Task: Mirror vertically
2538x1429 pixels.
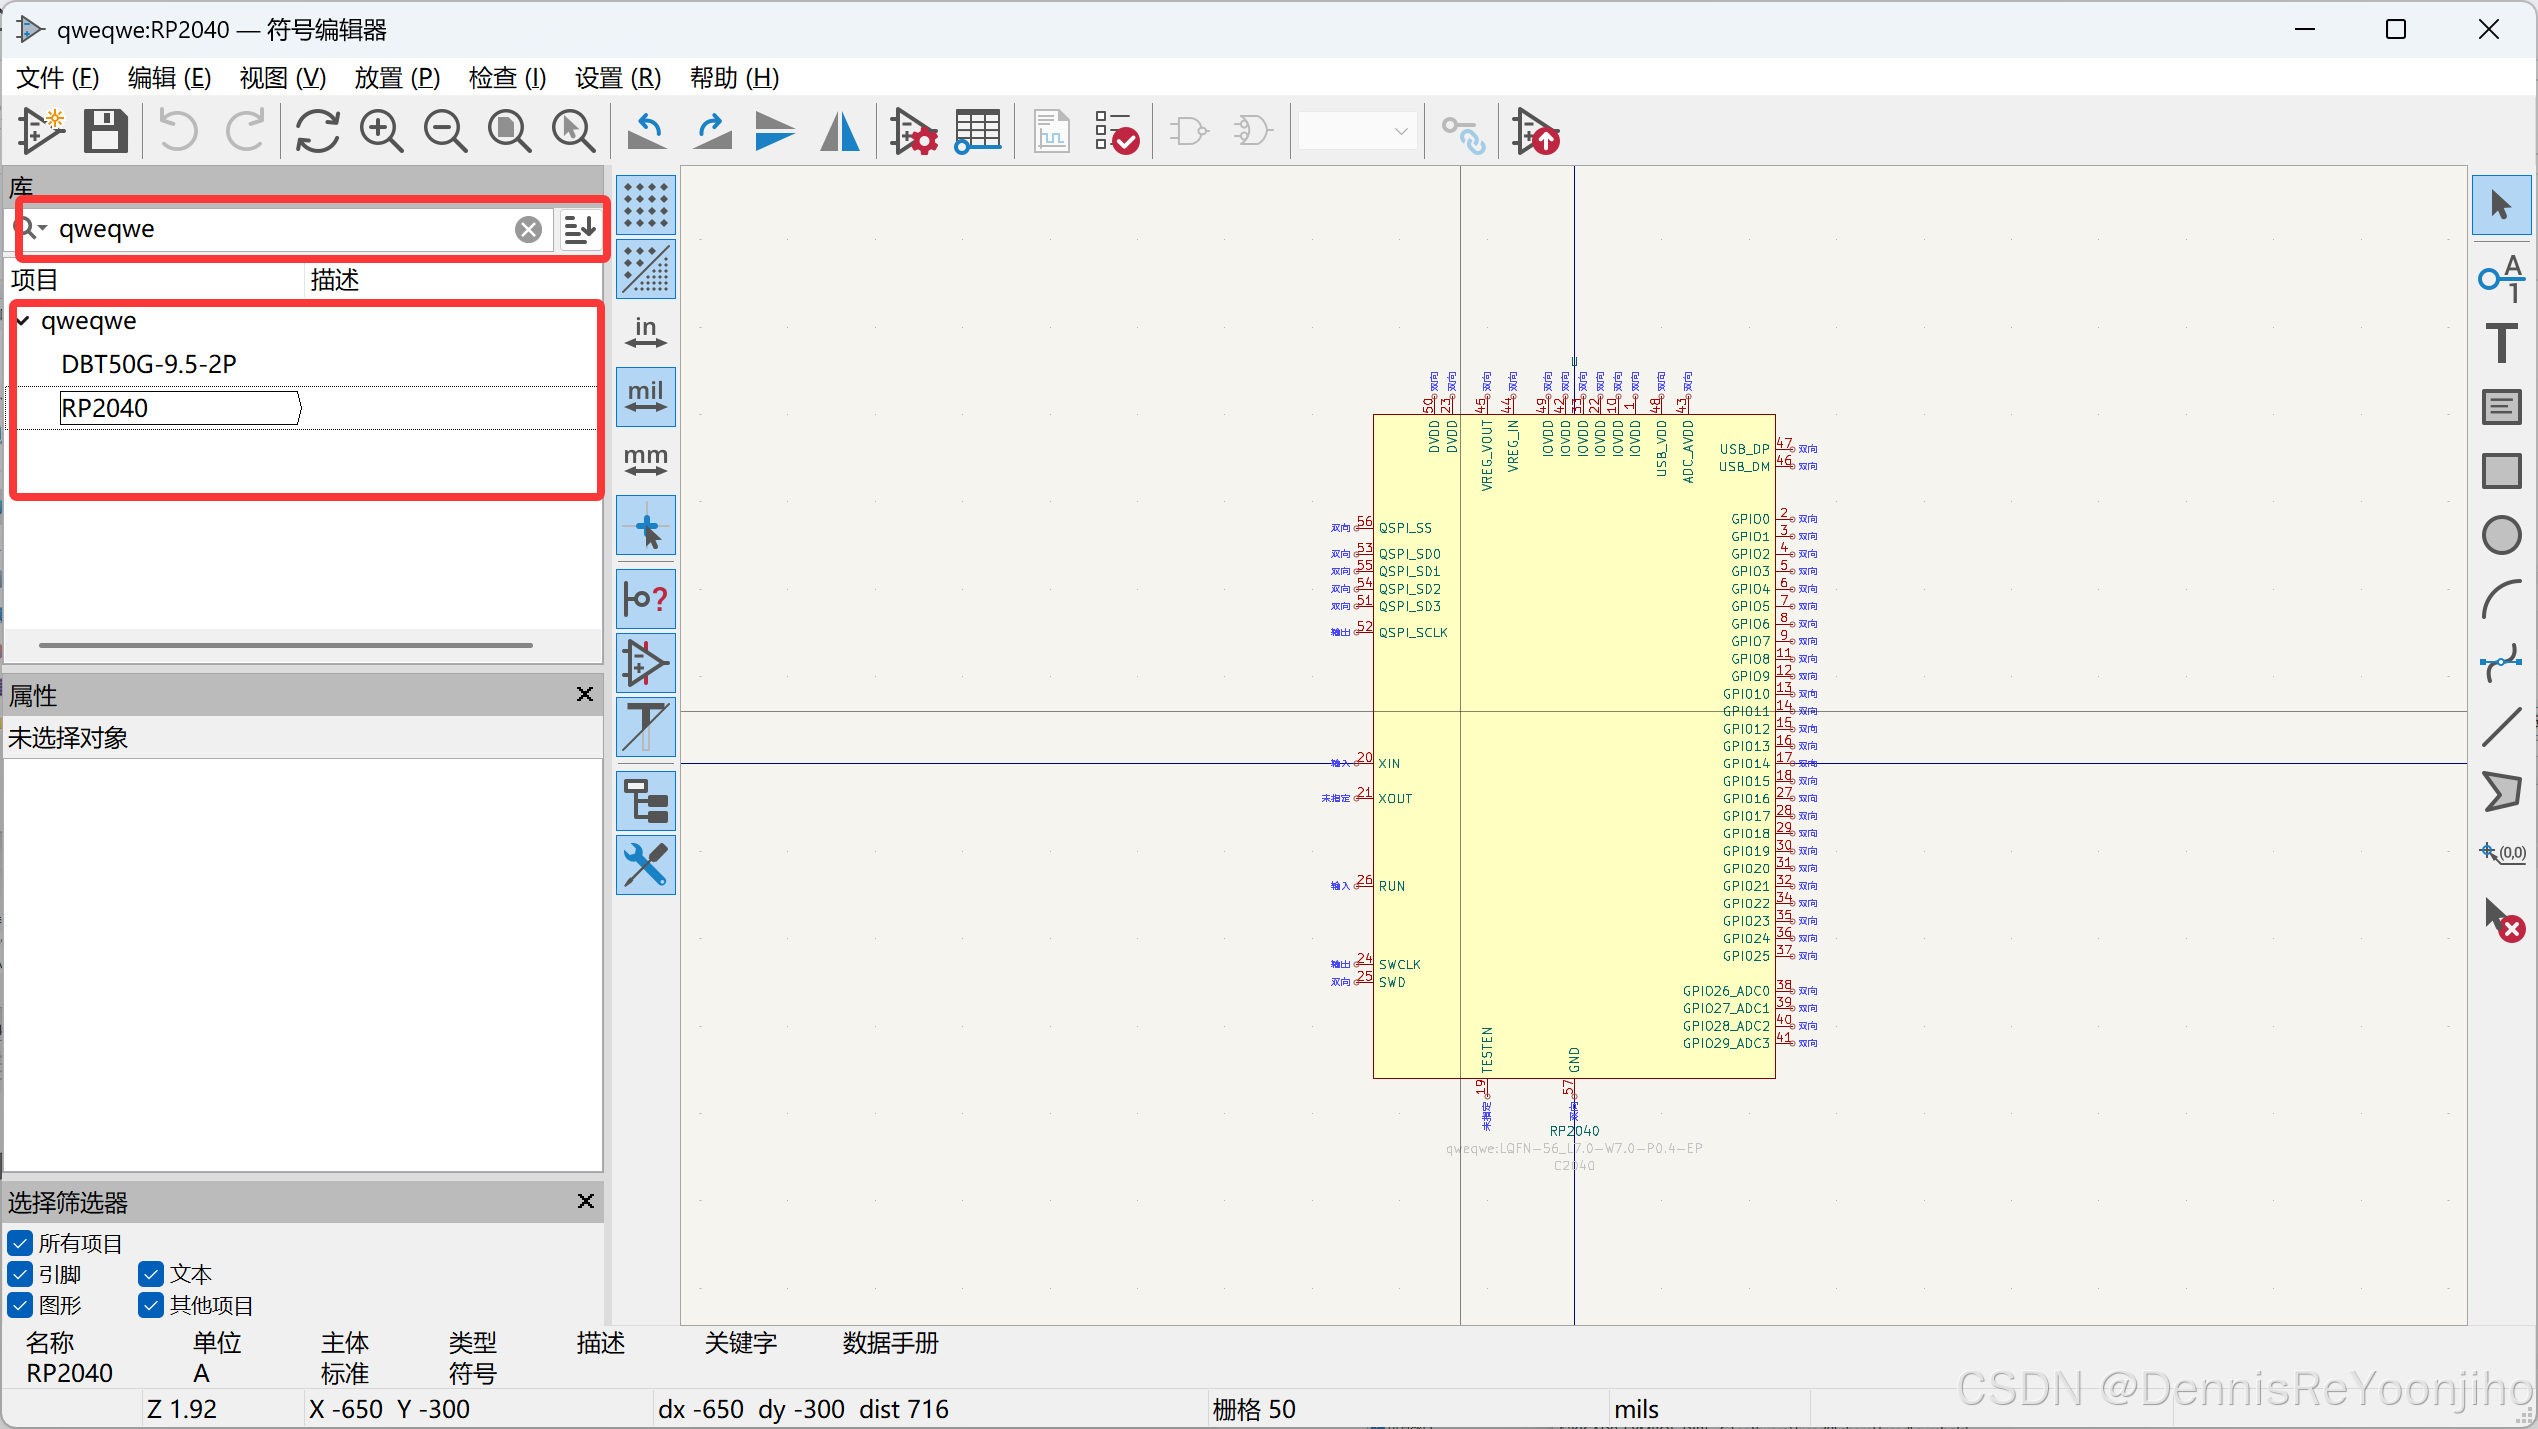Action: tap(775, 131)
